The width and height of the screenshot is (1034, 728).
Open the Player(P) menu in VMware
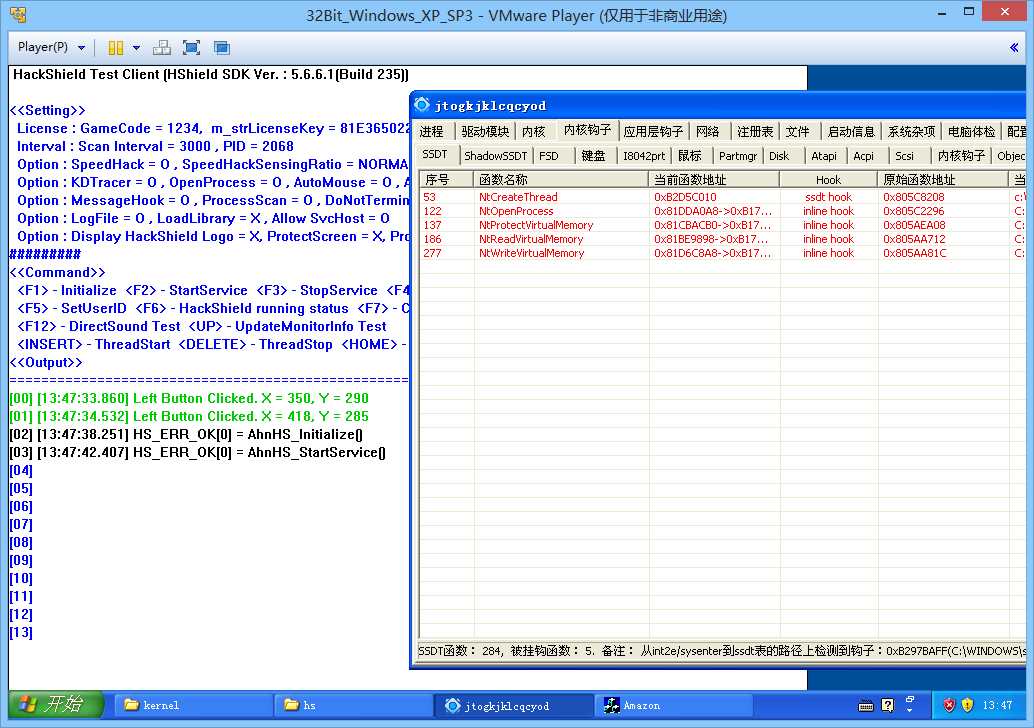tap(51, 47)
